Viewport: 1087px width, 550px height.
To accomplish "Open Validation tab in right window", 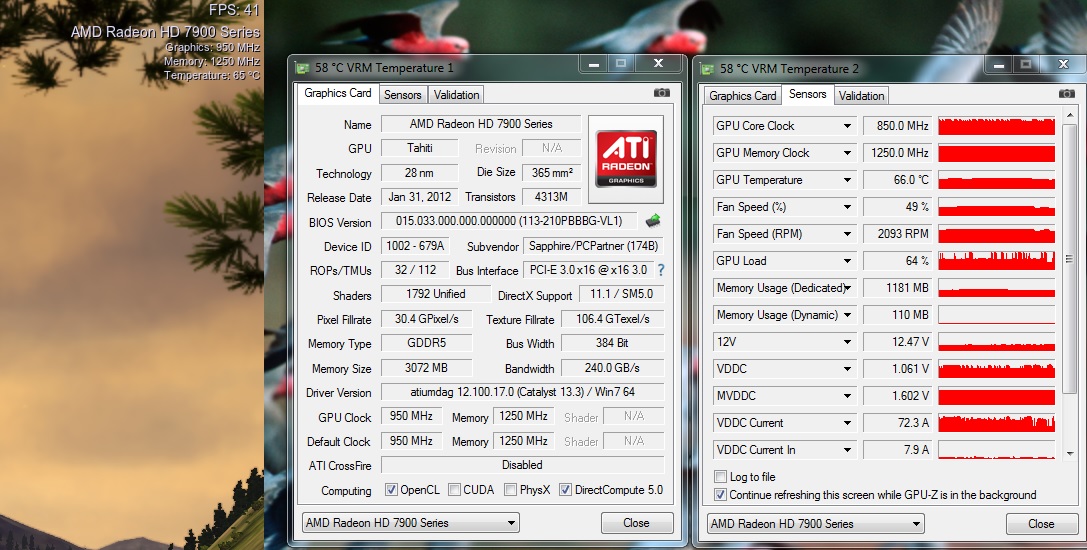I will (x=861, y=96).
